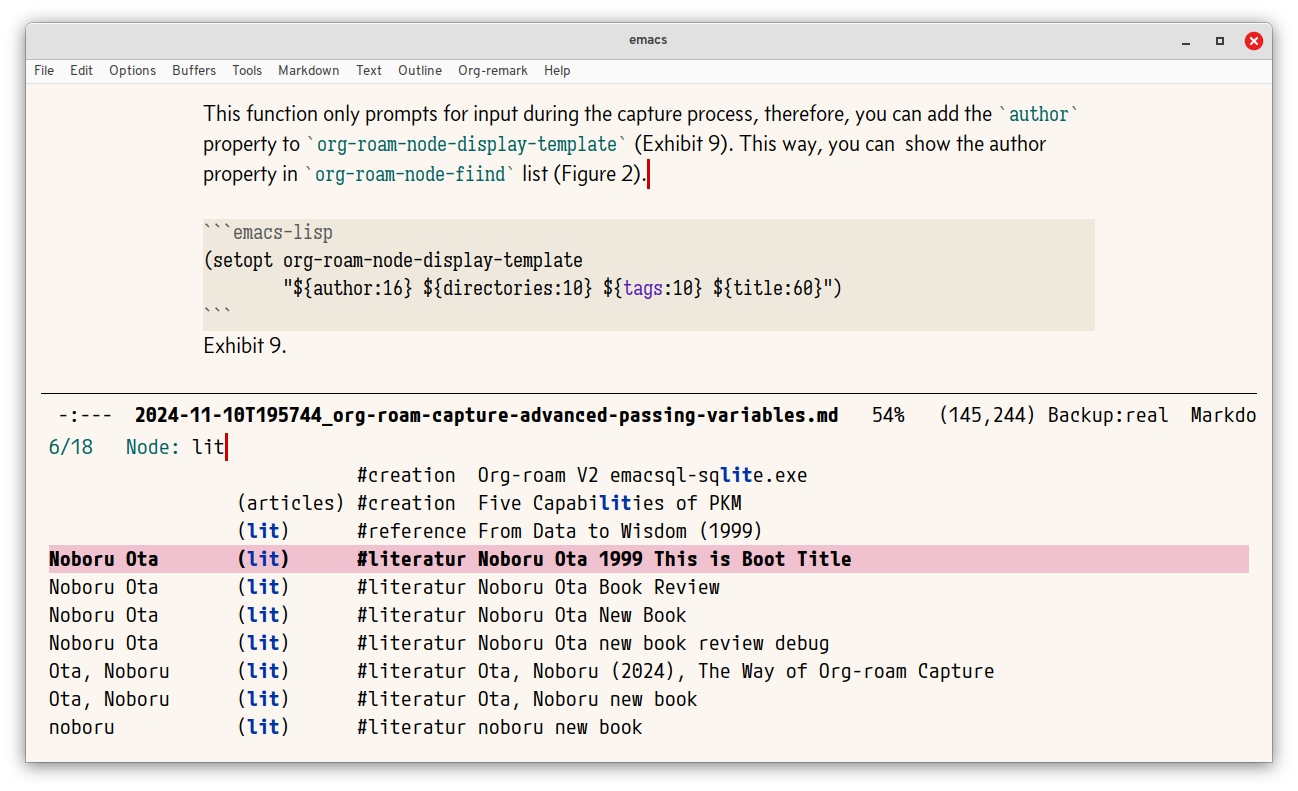Click the `author` inline code text
The height and width of the screenshot is (791, 1298).
[1040, 114]
